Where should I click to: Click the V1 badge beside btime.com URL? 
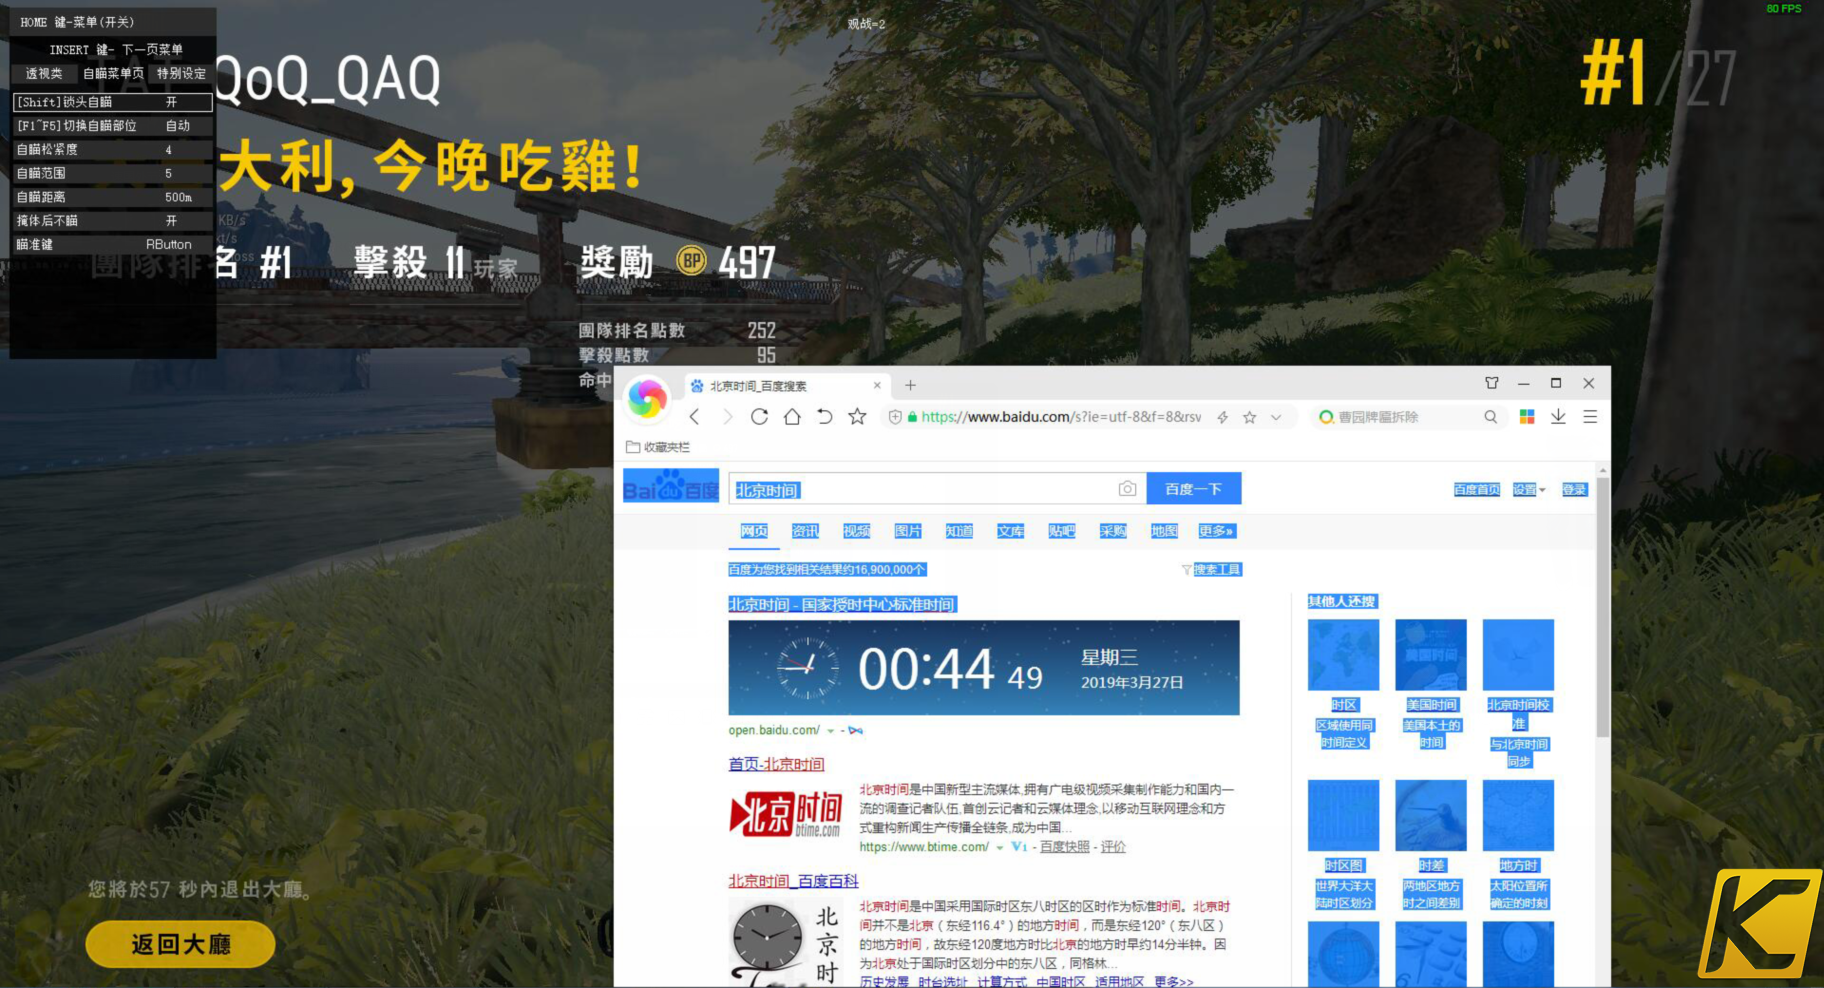pyautogui.click(x=1019, y=847)
